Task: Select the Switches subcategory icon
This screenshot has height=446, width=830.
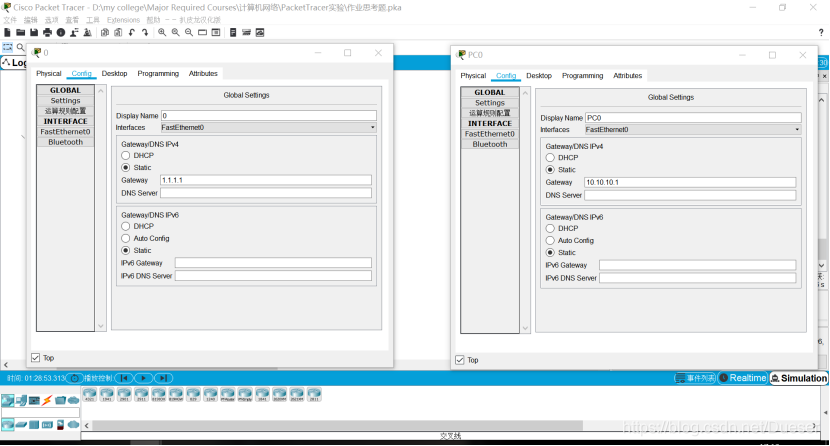Action: pos(21,424)
